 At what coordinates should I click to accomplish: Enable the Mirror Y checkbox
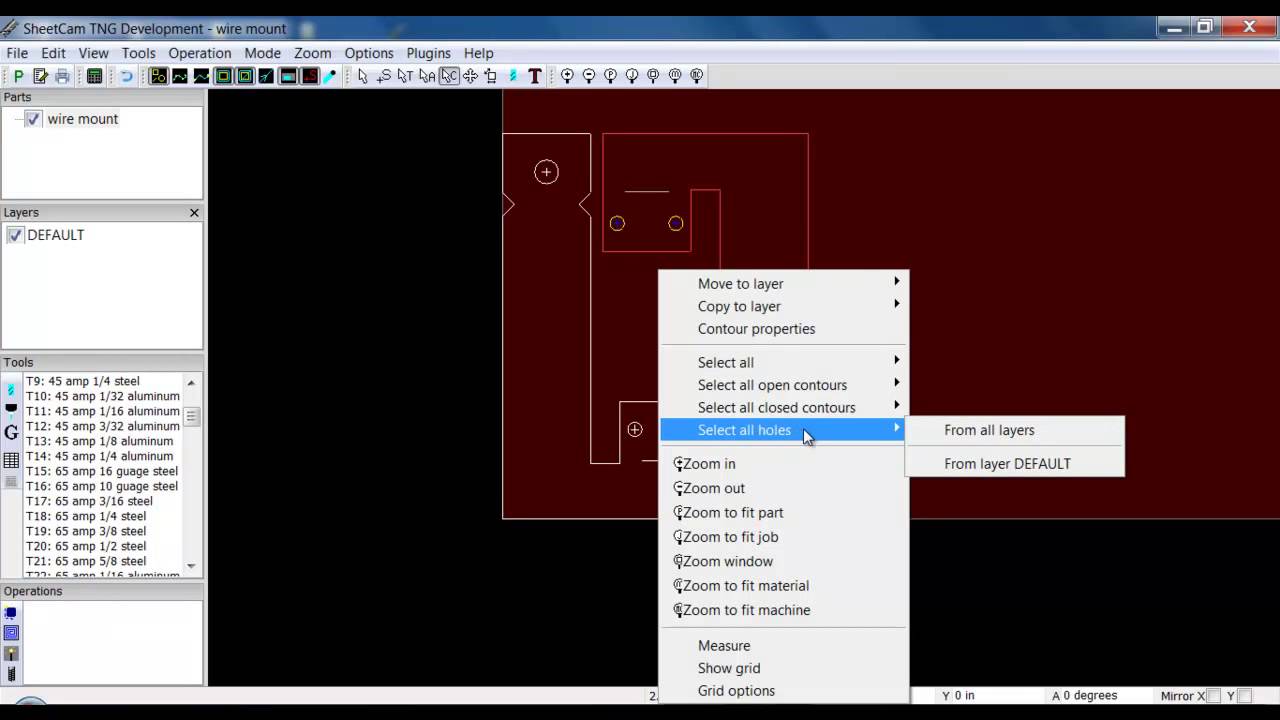pyautogui.click(x=1245, y=695)
